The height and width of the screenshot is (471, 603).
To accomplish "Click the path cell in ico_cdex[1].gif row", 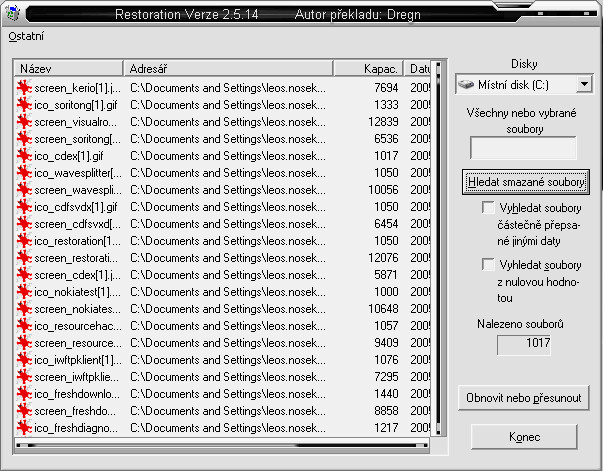I will 228,156.
